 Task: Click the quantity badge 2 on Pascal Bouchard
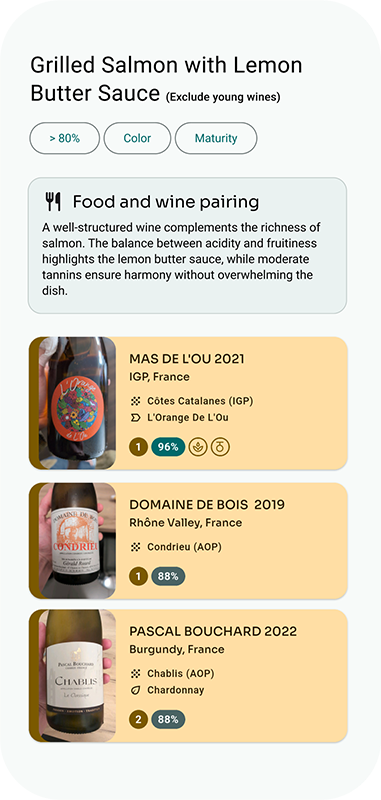click(x=138, y=720)
